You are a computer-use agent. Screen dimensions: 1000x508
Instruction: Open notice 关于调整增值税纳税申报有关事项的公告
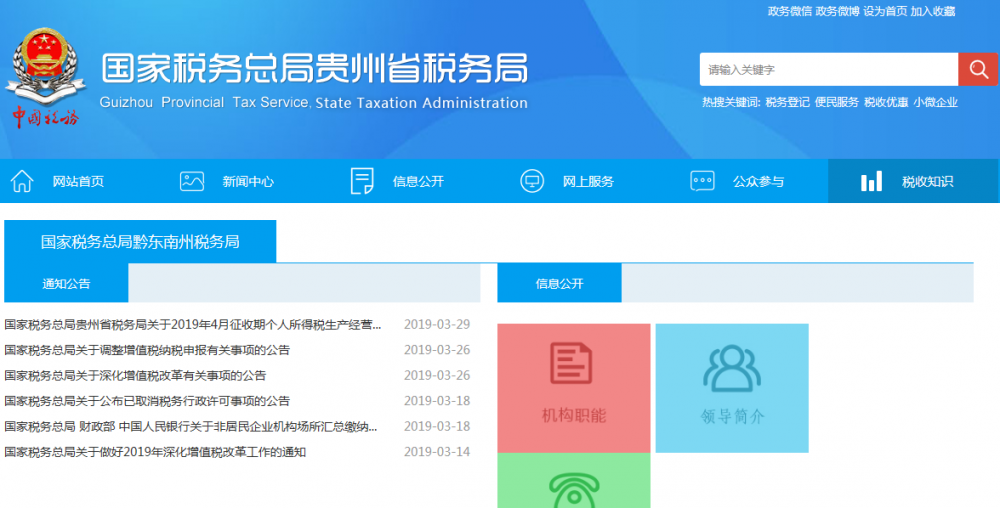coord(147,350)
